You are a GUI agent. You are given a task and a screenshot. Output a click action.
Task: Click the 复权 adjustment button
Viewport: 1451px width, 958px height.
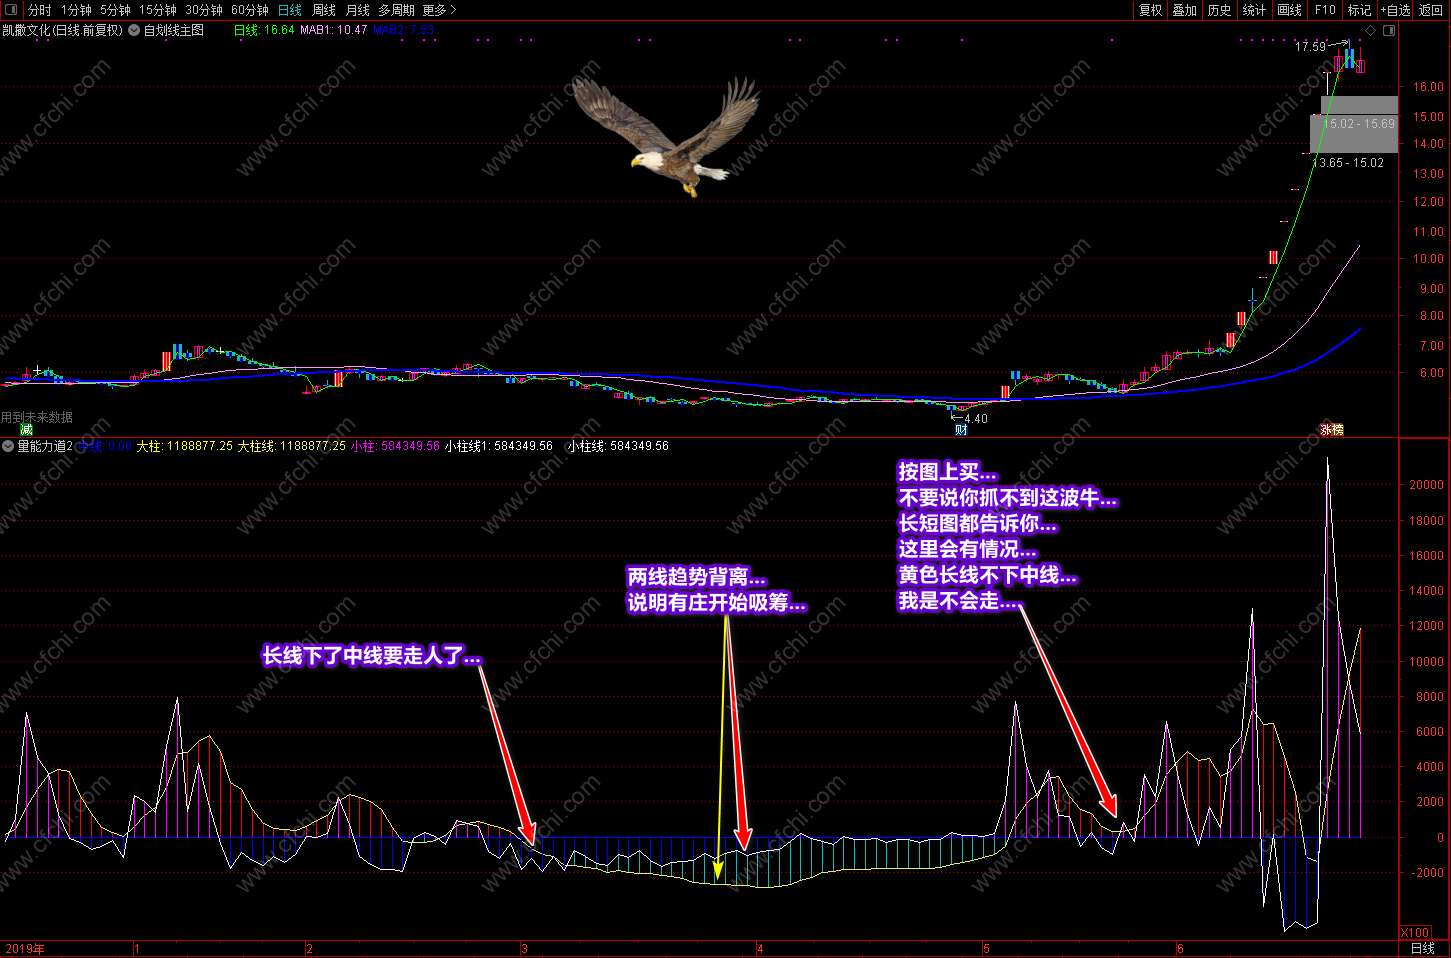point(1151,10)
